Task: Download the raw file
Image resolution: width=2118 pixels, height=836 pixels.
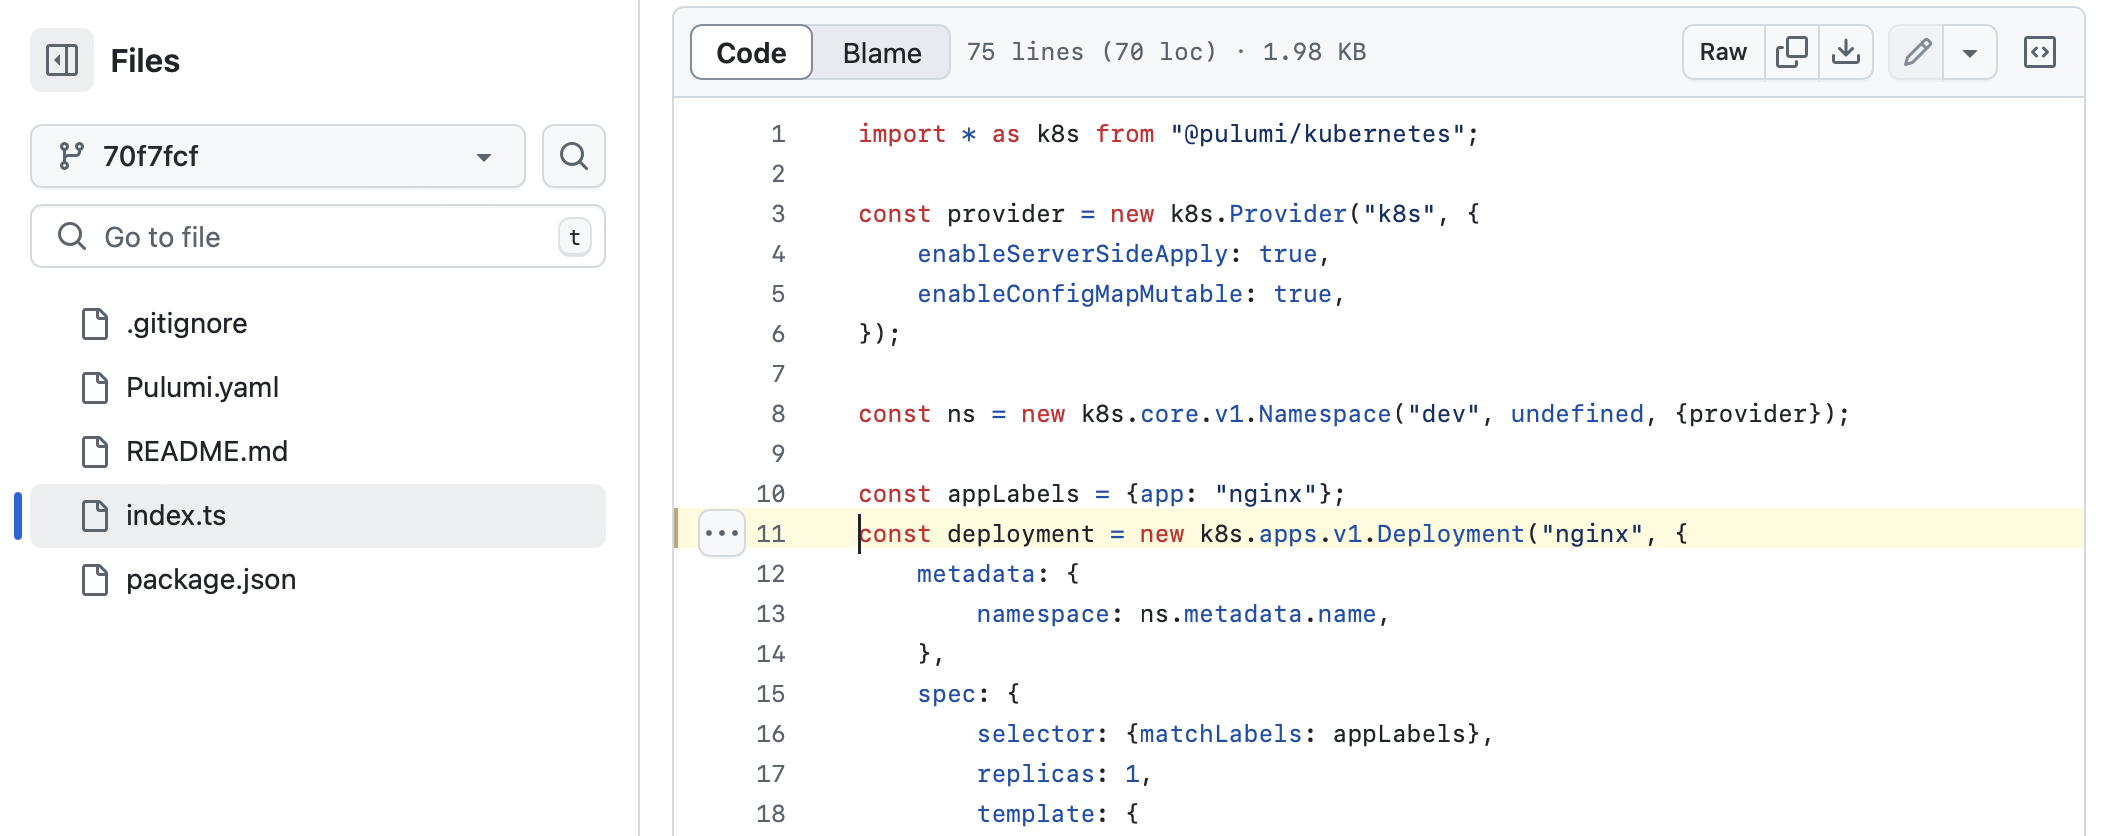Action: click(1845, 52)
